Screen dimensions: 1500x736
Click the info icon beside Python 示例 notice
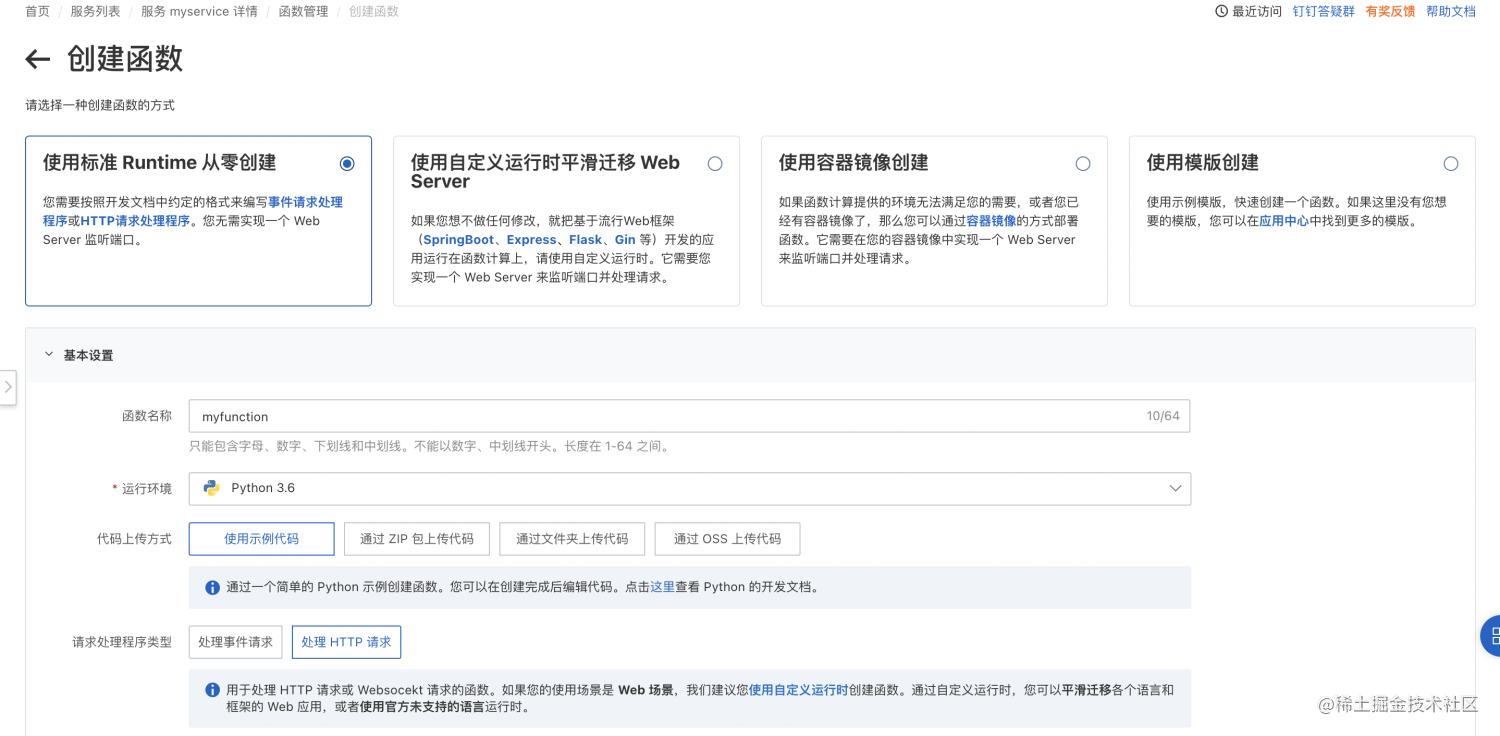[x=212, y=588]
